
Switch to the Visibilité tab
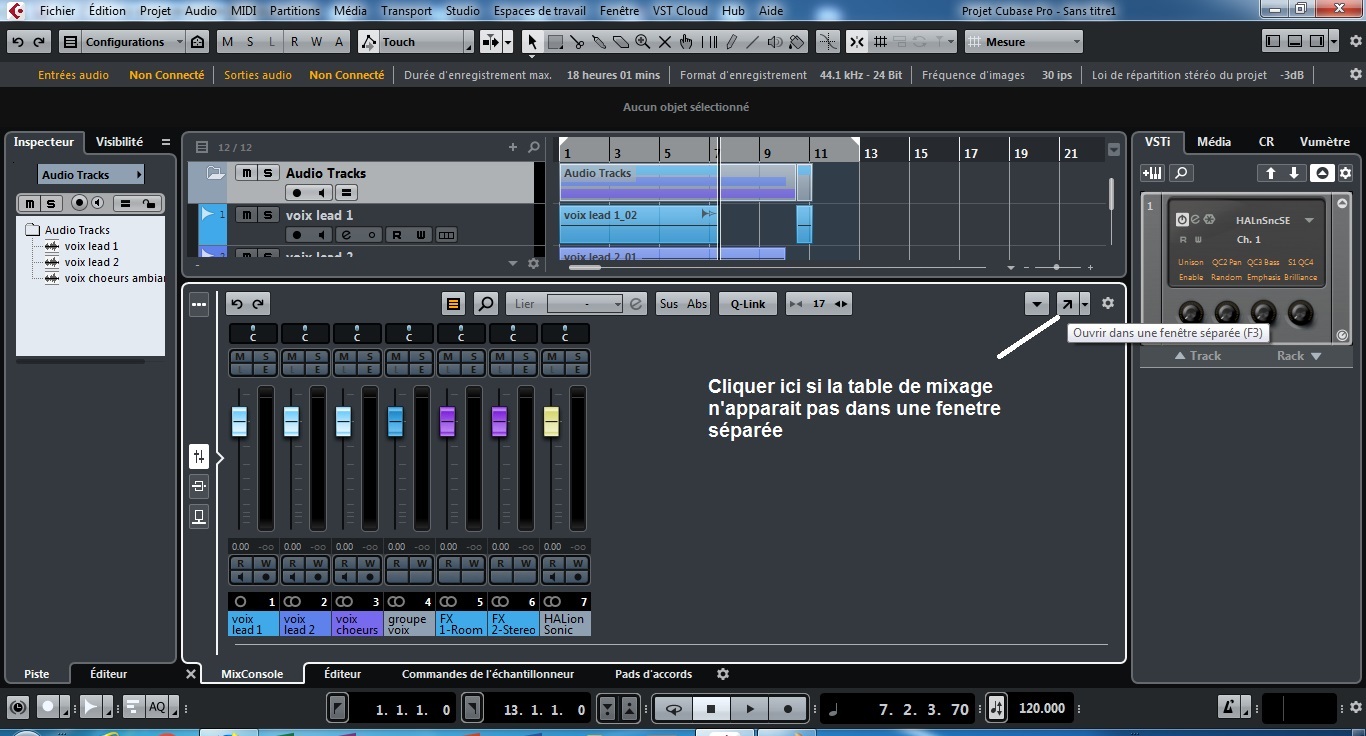(119, 142)
